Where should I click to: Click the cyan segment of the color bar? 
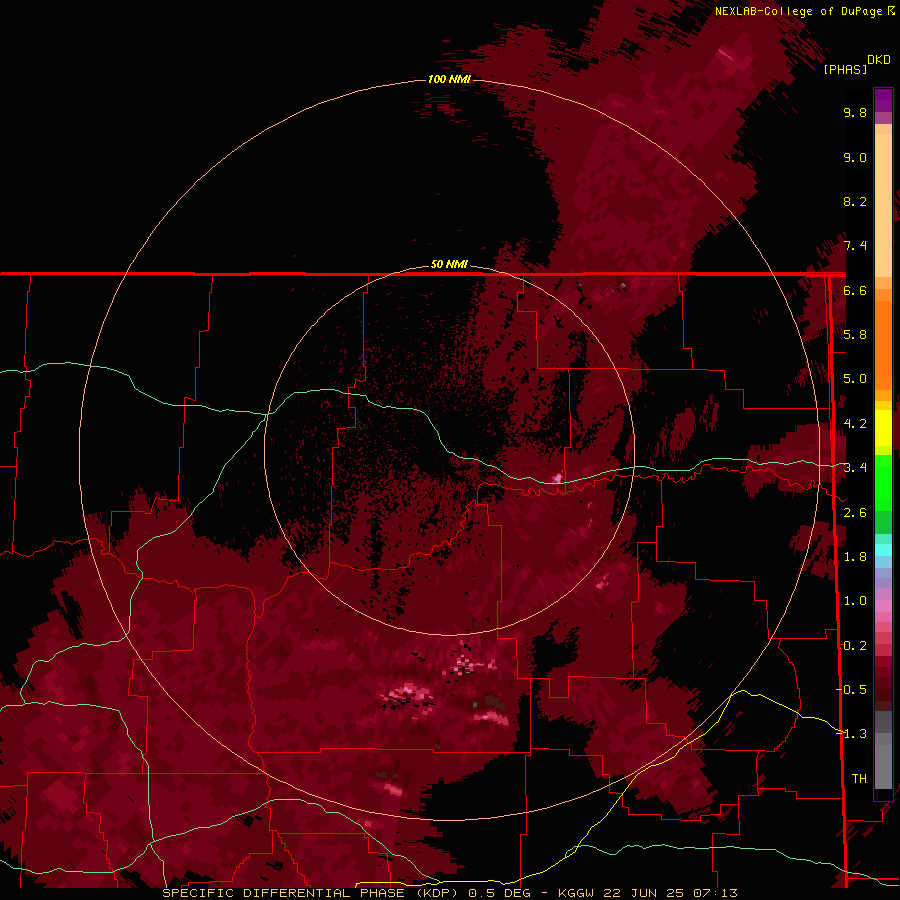(x=883, y=550)
